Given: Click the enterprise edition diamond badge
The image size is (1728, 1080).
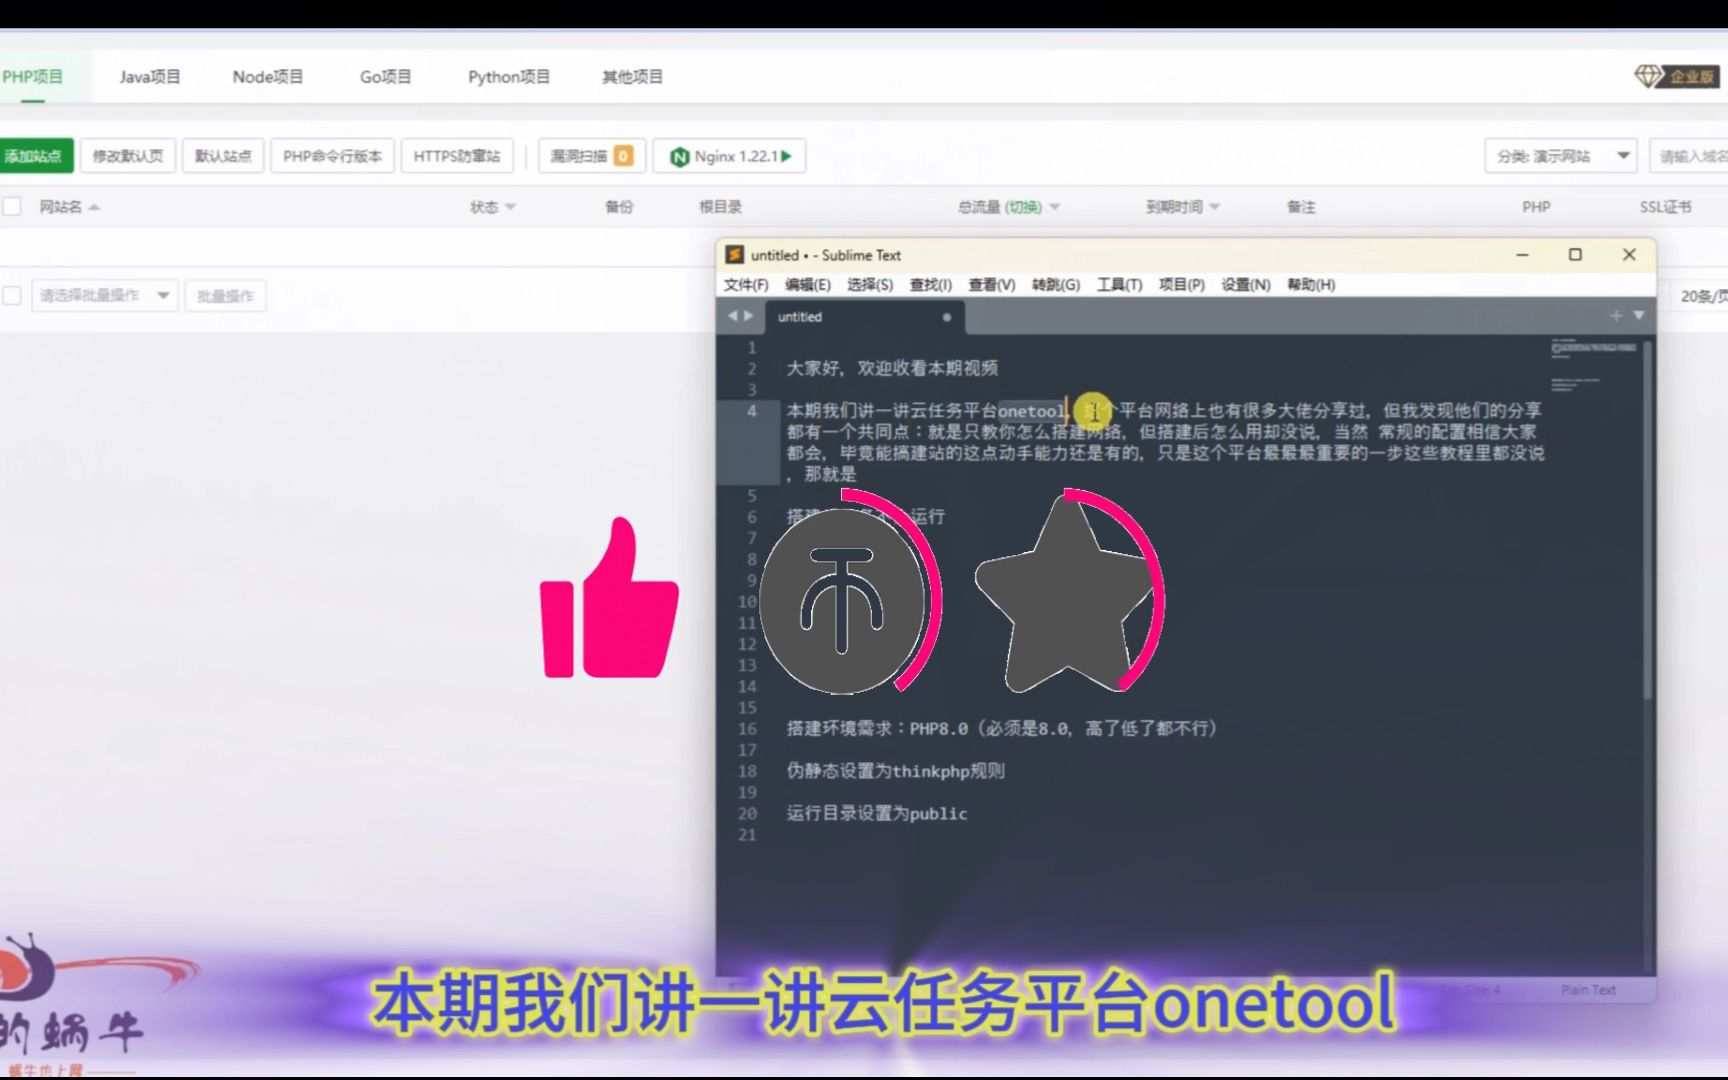Looking at the screenshot, I should pyautogui.click(x=1677, y=76).
